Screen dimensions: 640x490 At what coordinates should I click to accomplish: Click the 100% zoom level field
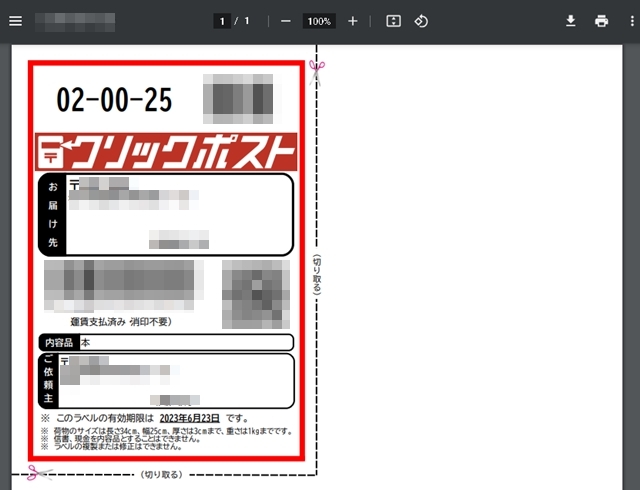(319, 21)
